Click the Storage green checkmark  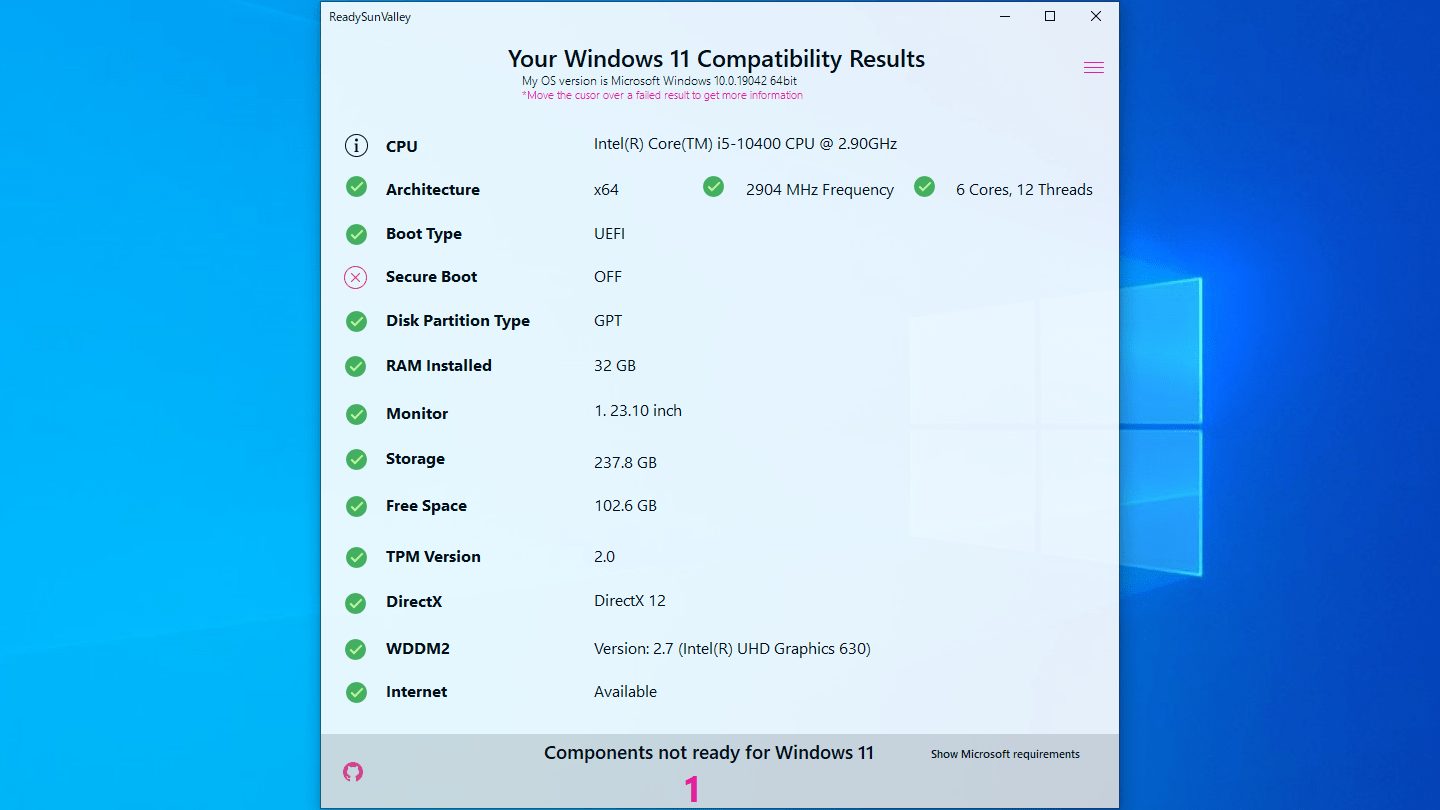356,459
